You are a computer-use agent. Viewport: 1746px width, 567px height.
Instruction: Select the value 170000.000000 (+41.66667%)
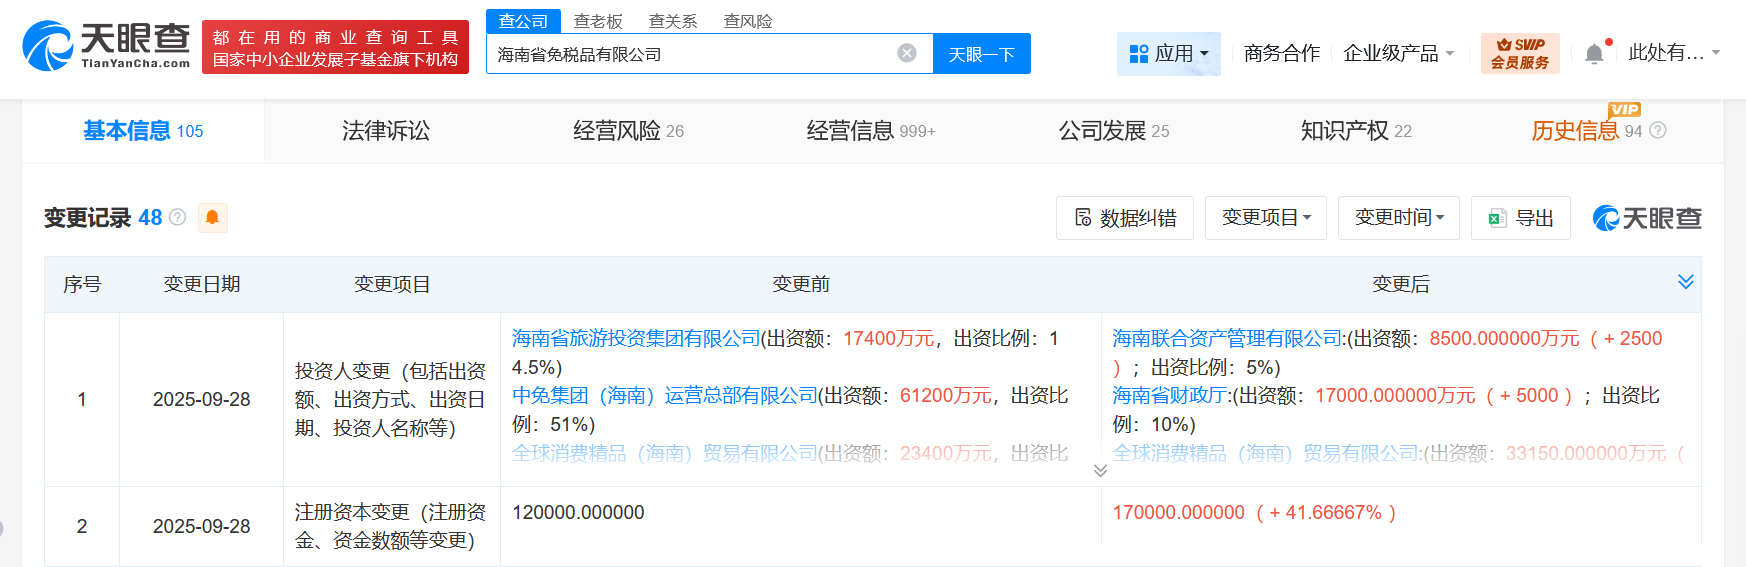1254,512
